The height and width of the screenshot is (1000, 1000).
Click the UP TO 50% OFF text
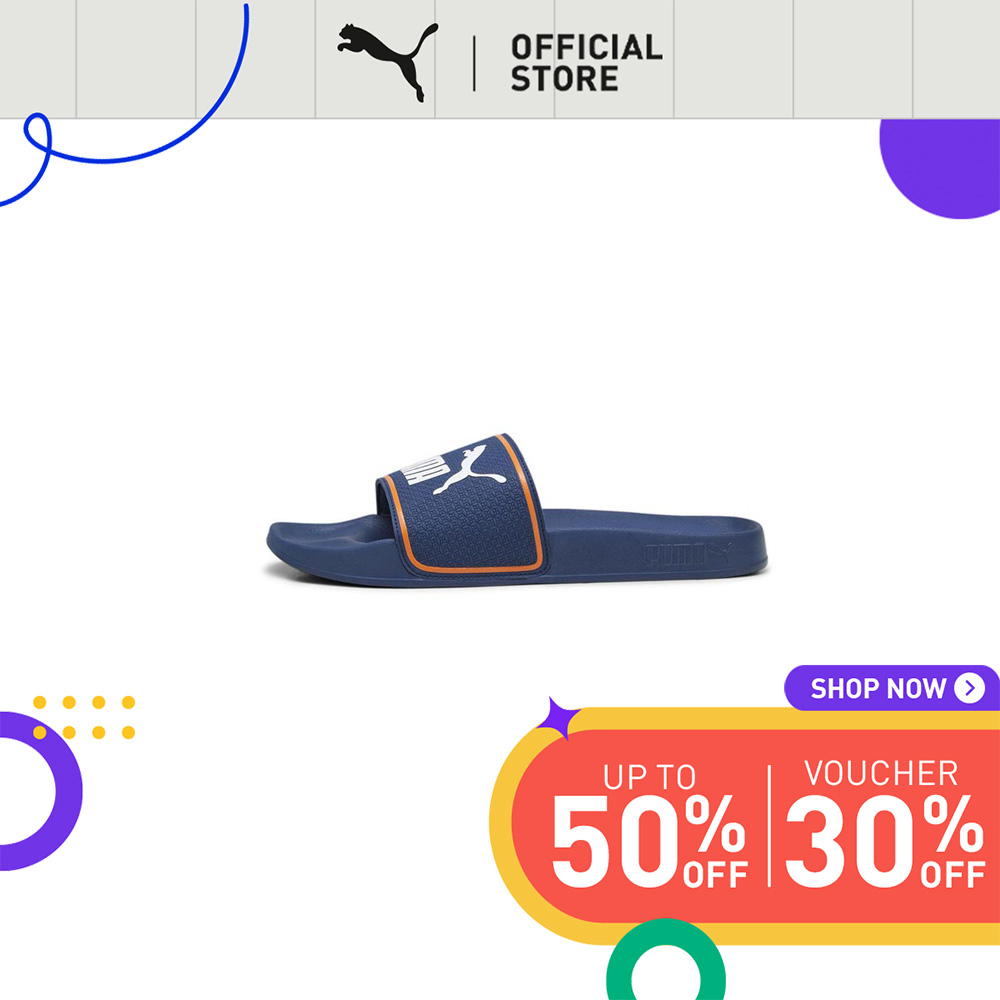point(649,825)
